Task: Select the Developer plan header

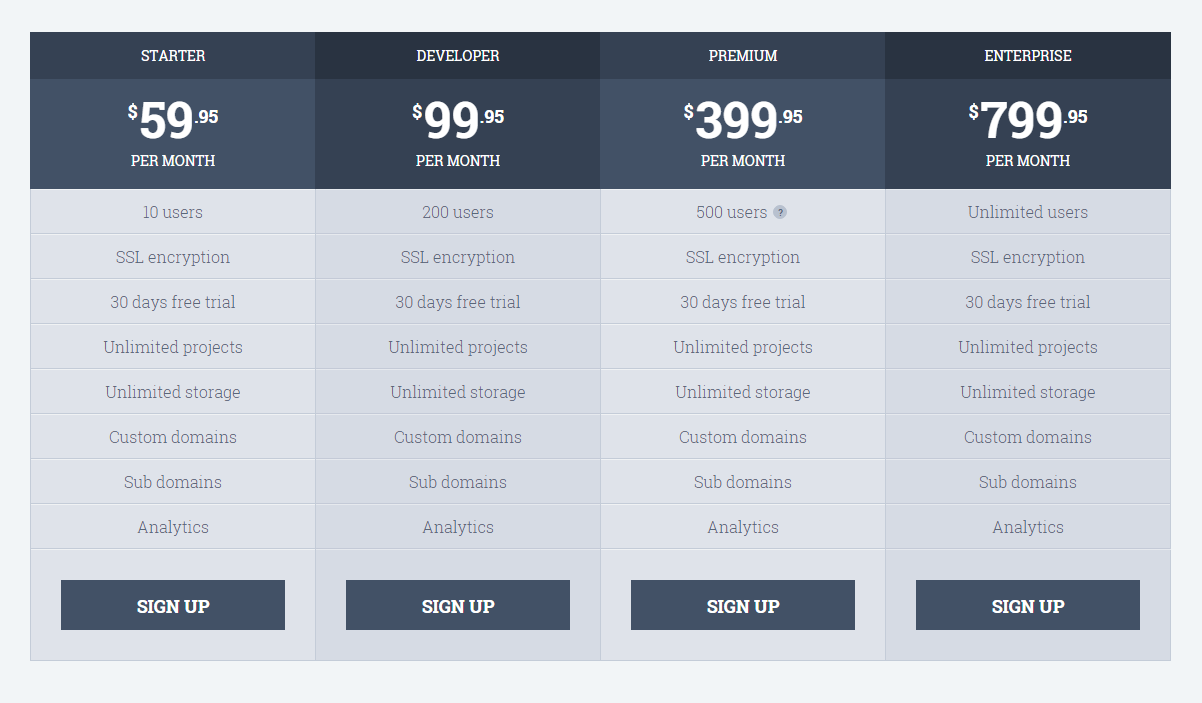Action: [x=458, y=56]
